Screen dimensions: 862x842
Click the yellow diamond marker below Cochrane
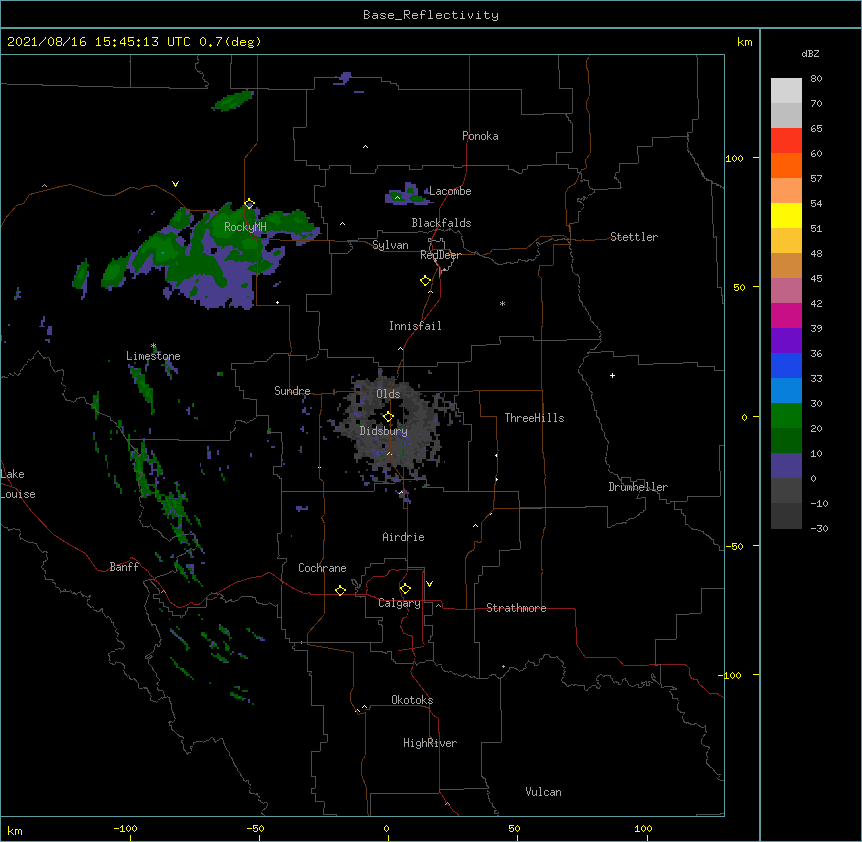pyautogui.click(x=340, y=590)
